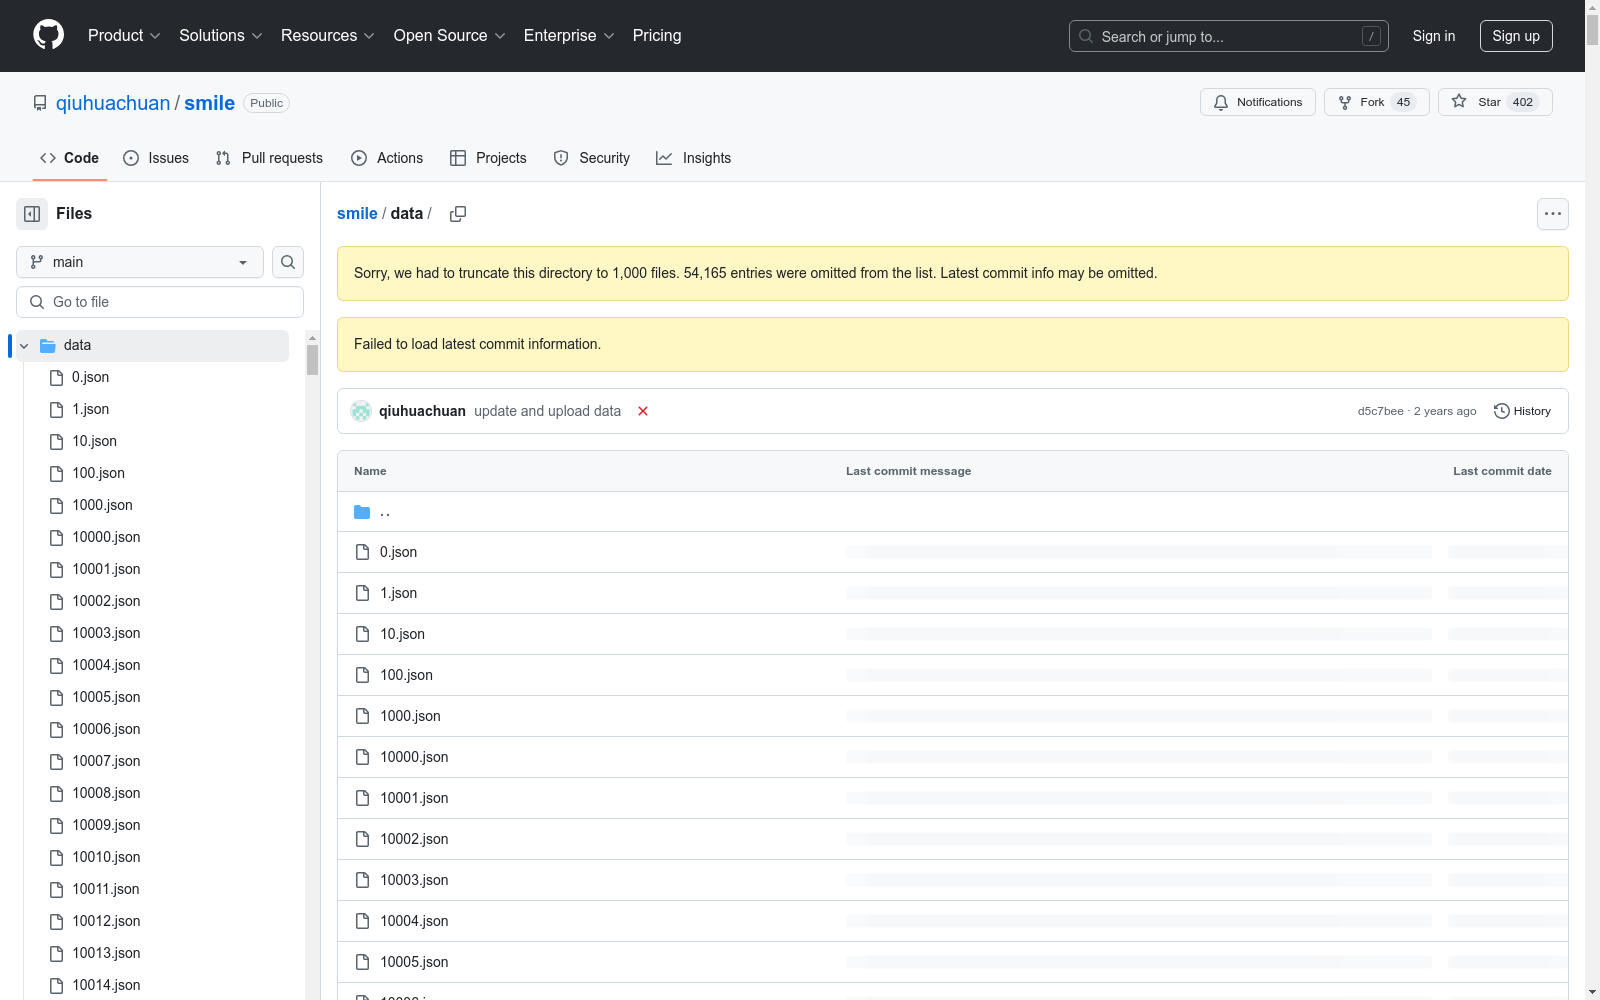1600x1000 pixels.
Task: Open the GitHub home logo
Action: pyautogui.click(x=48, y=35)
